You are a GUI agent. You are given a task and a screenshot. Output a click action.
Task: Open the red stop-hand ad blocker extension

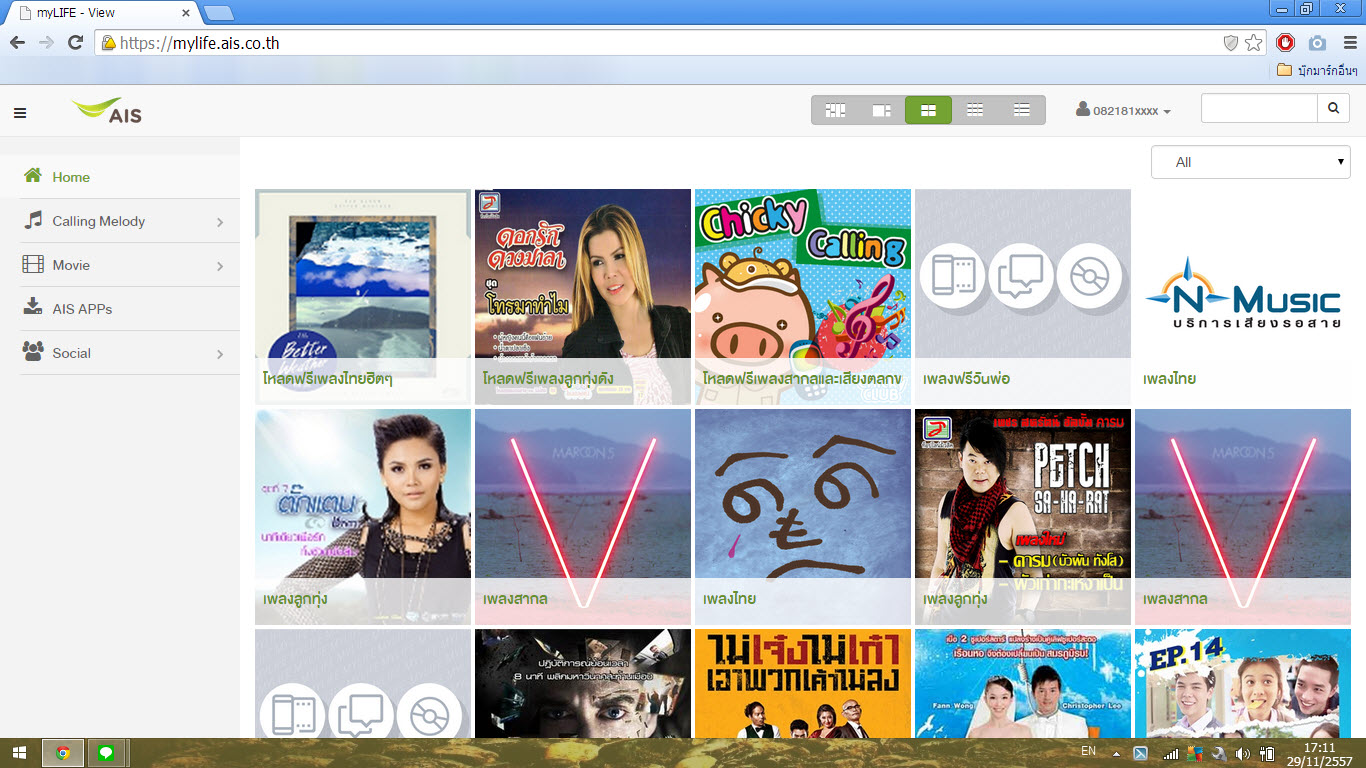coord(1286,43)
